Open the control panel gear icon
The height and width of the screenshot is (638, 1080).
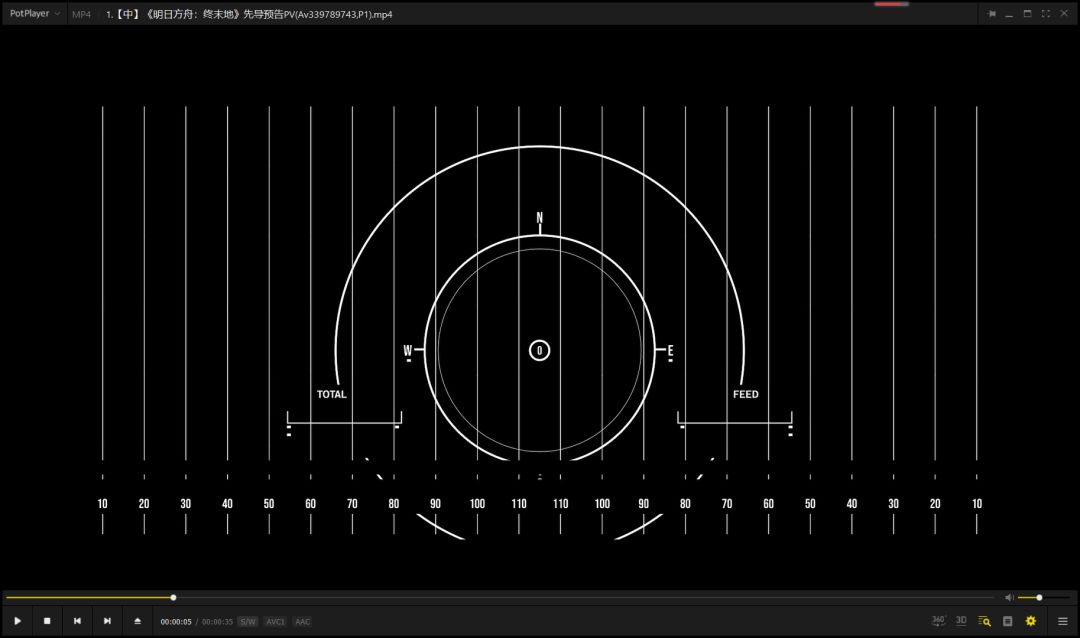(x=1030, y=621)
